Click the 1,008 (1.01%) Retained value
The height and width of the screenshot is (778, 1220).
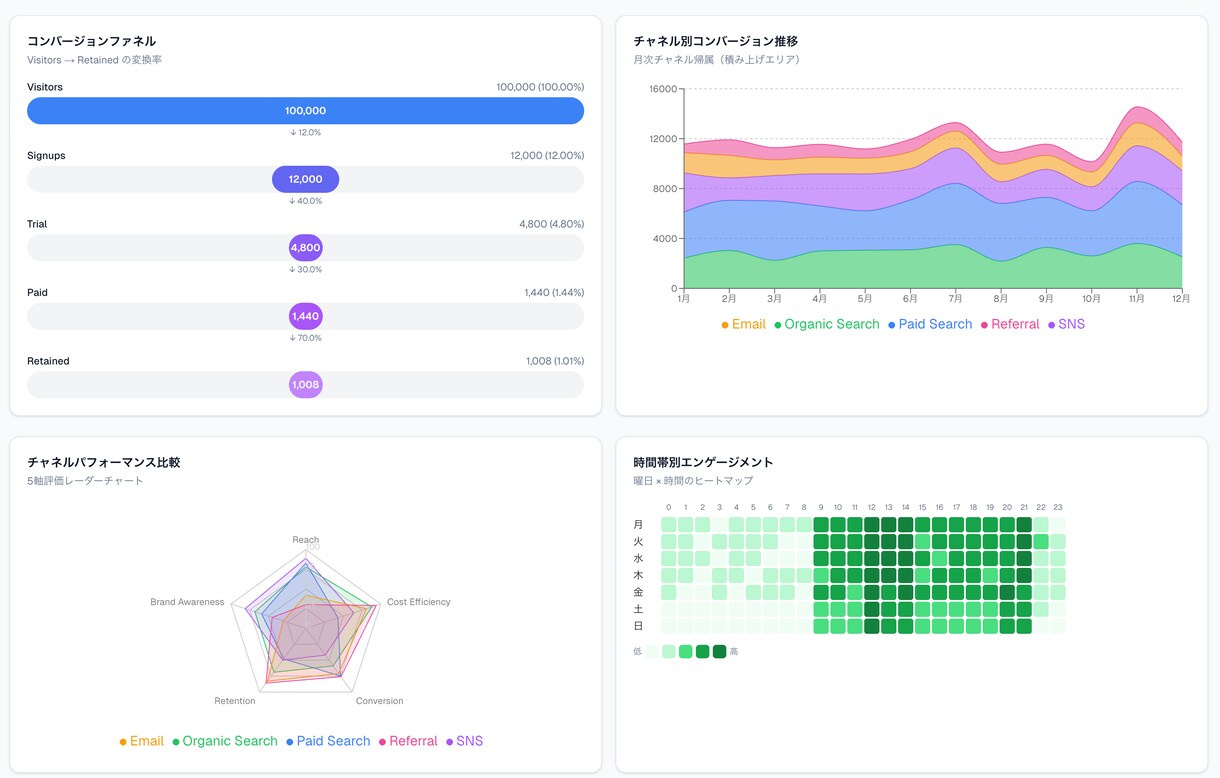click(555, 361)
